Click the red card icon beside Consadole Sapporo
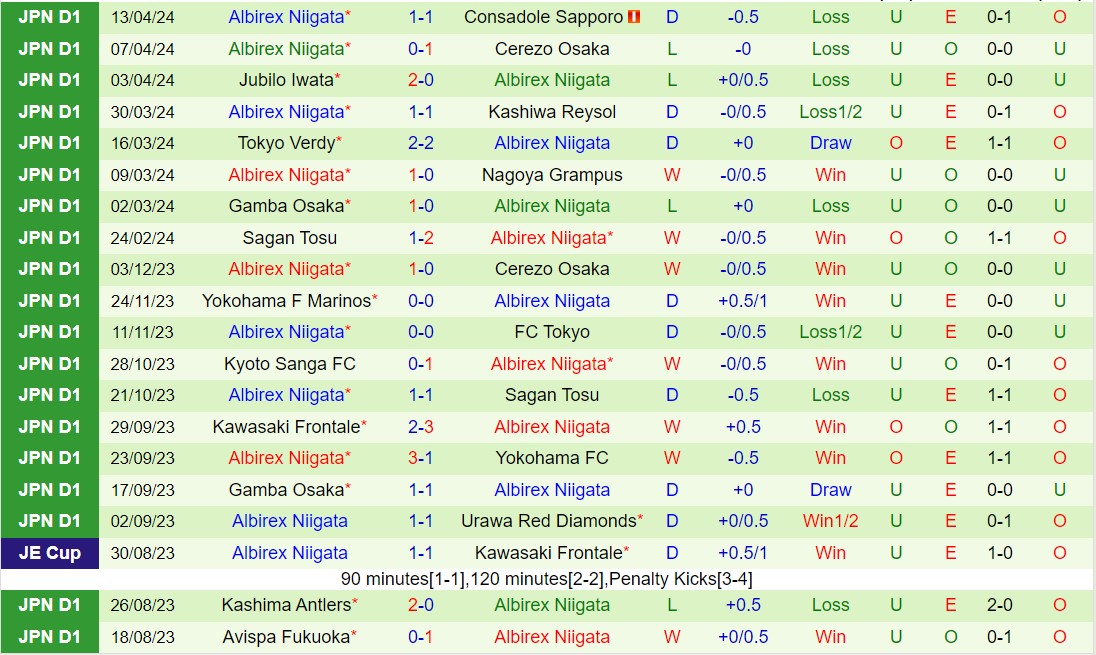This screenshot has height=655, width=1096. click(634, 17)
